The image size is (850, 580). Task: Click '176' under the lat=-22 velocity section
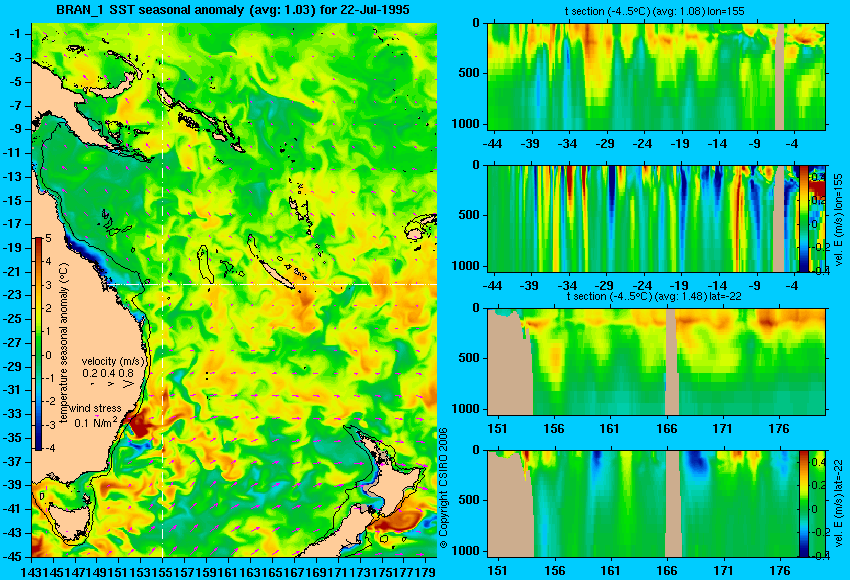click(780, 571)
